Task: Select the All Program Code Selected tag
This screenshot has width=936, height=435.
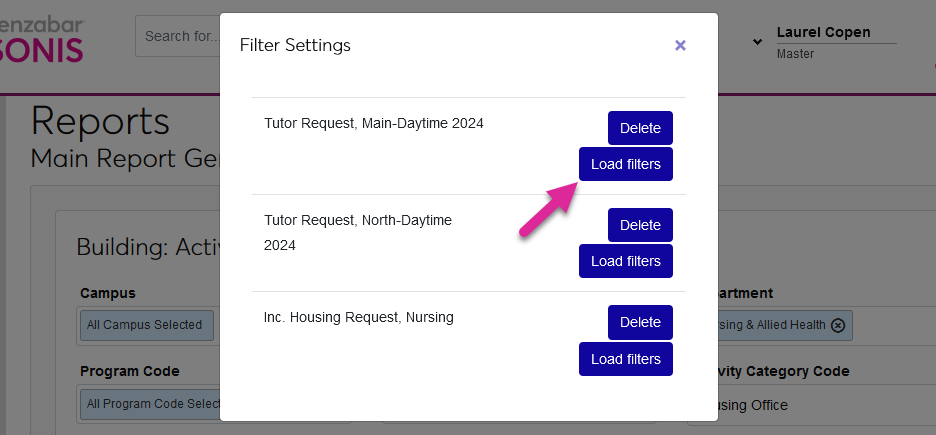Action: point(150,404)
